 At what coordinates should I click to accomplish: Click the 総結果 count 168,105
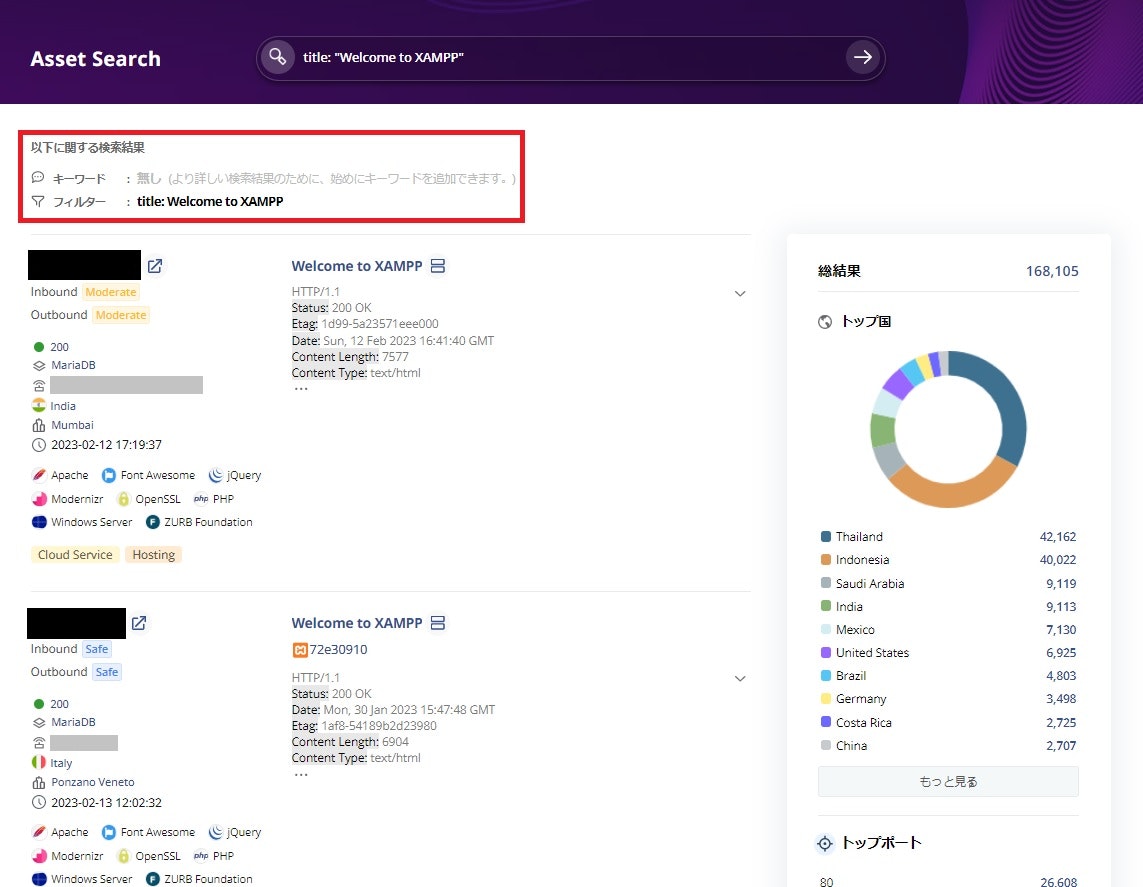tap(1052, 271)
